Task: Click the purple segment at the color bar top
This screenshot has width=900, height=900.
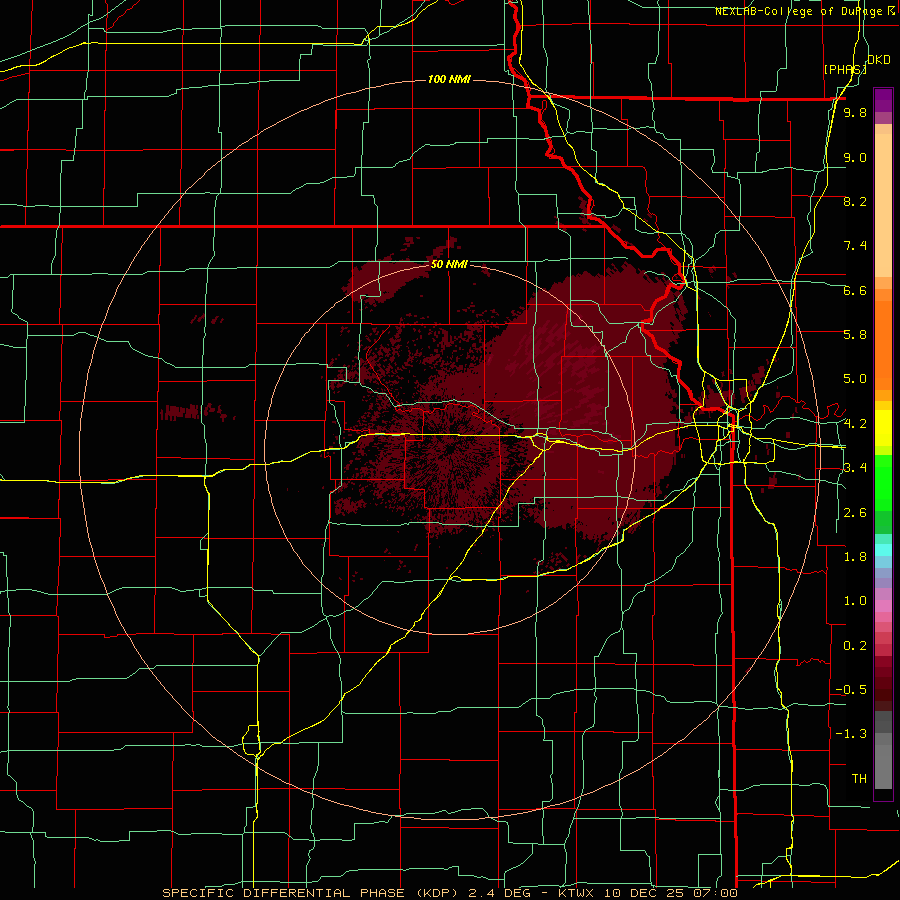Action: pyautogui.click(x=883, y=100)
